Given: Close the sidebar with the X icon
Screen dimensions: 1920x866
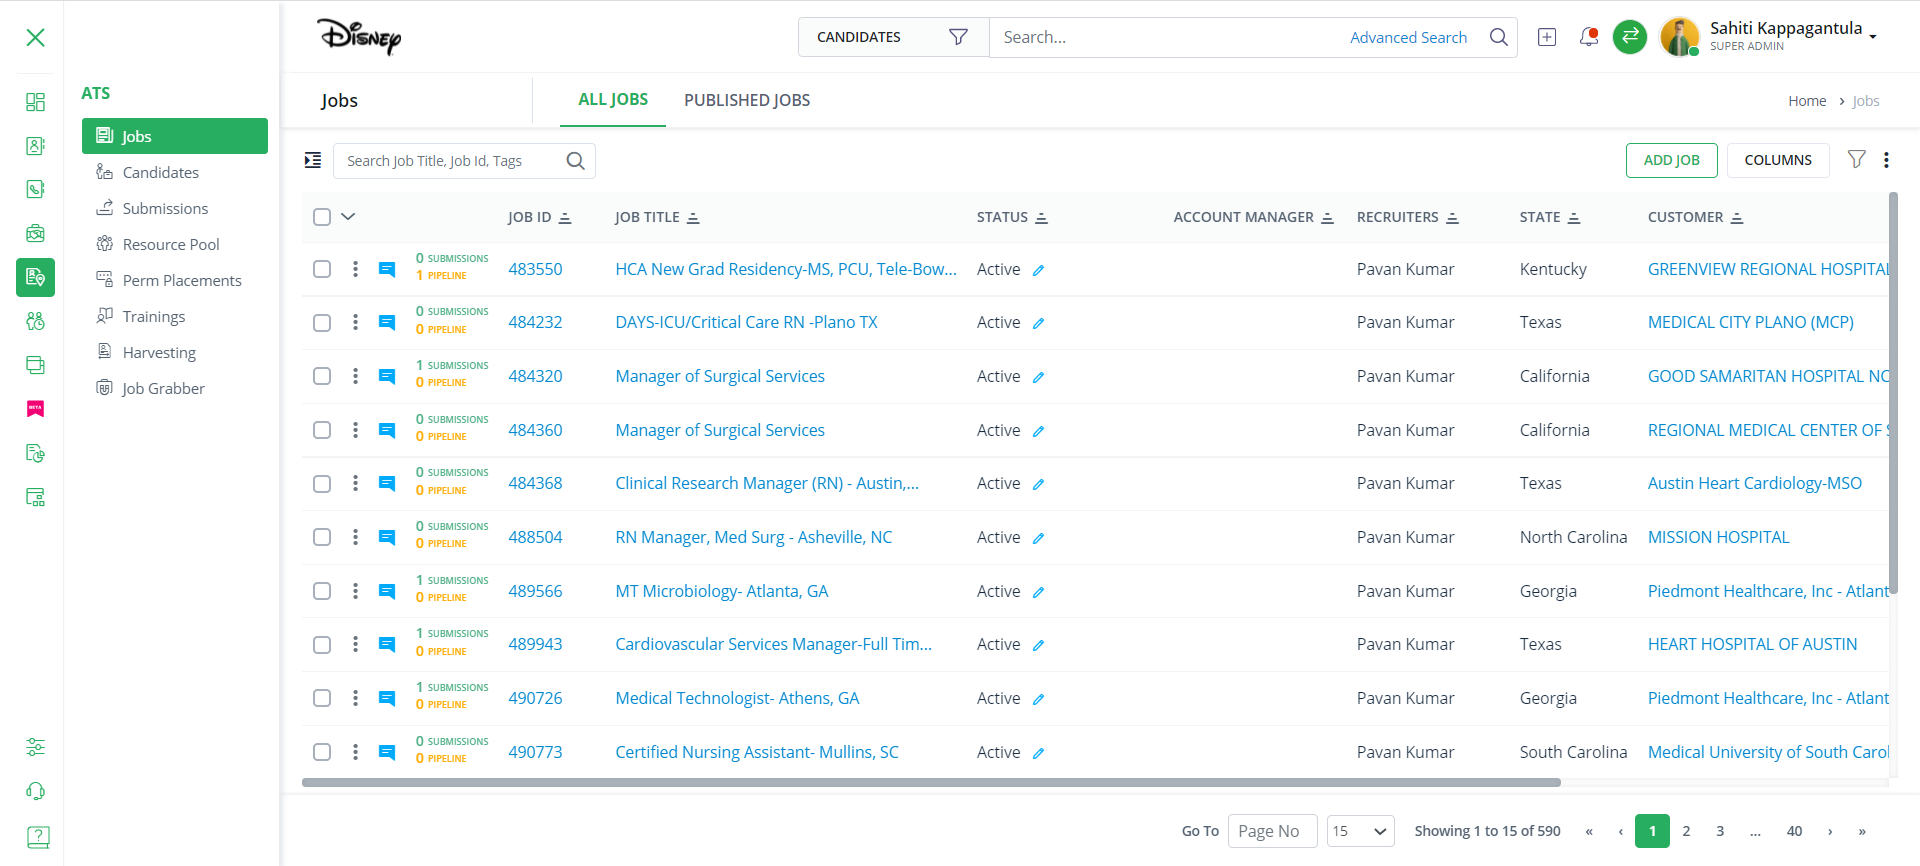Looking at the screenshot, I should coord(35,38).
